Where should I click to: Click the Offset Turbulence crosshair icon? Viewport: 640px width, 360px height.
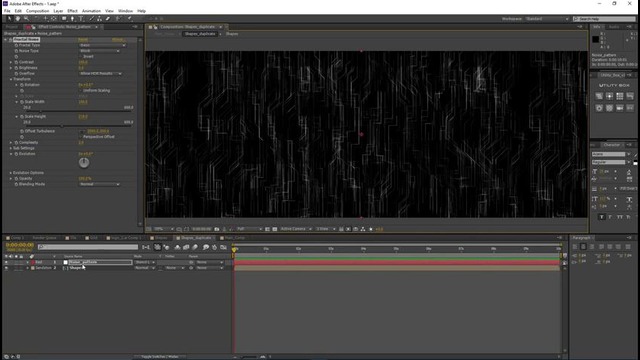pos(82,131)
